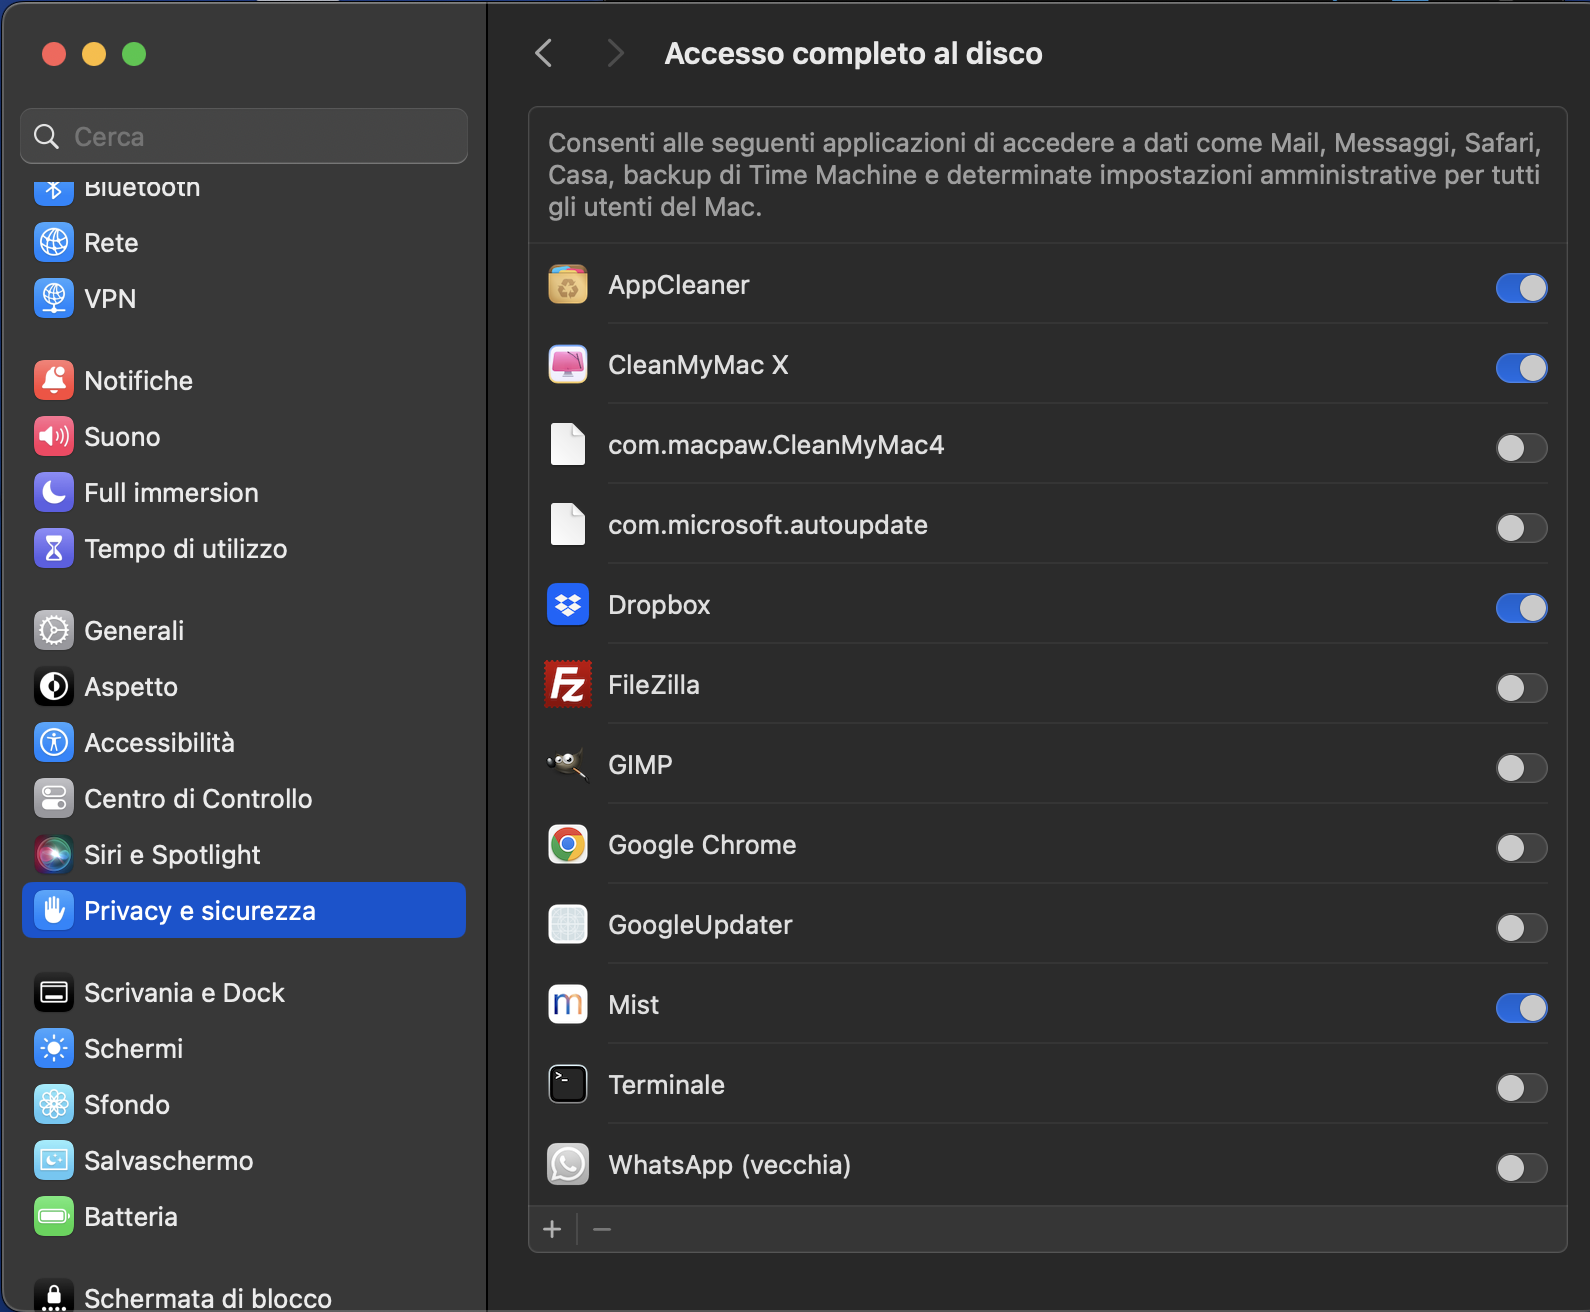Open Scrivania e Dock settings
1590x1312 pixels.
click(244, 992)
